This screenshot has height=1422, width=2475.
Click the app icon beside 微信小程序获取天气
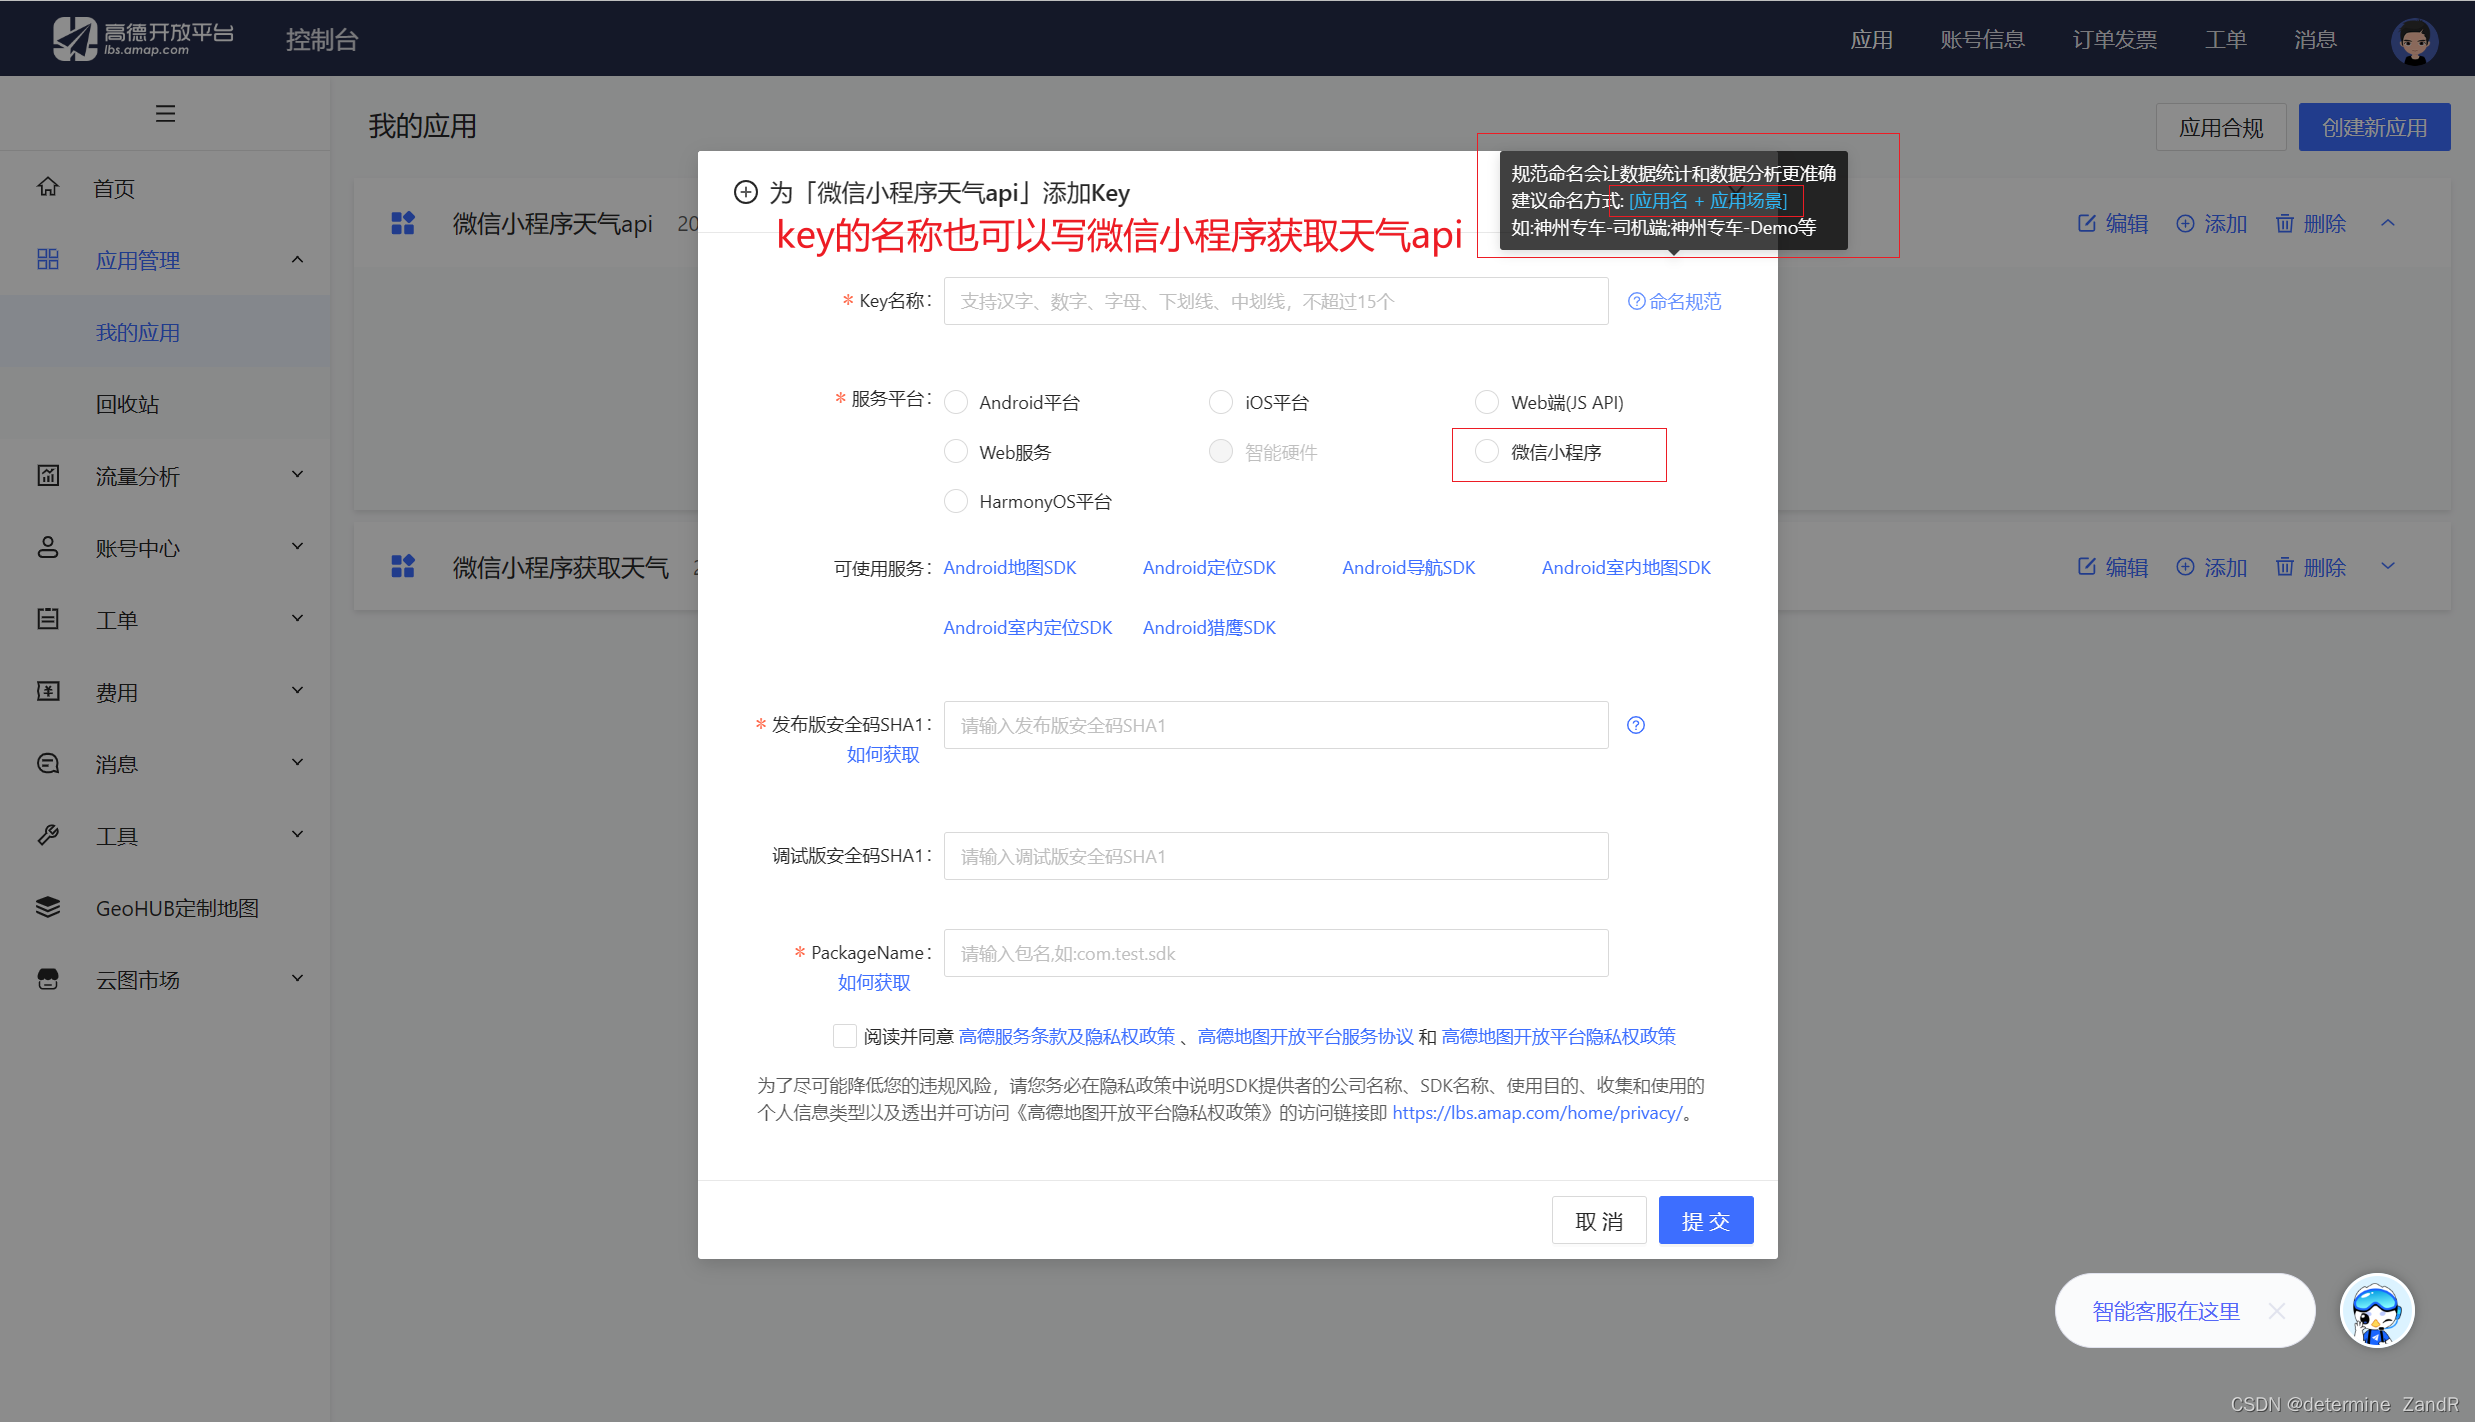[x=403, y=567]
